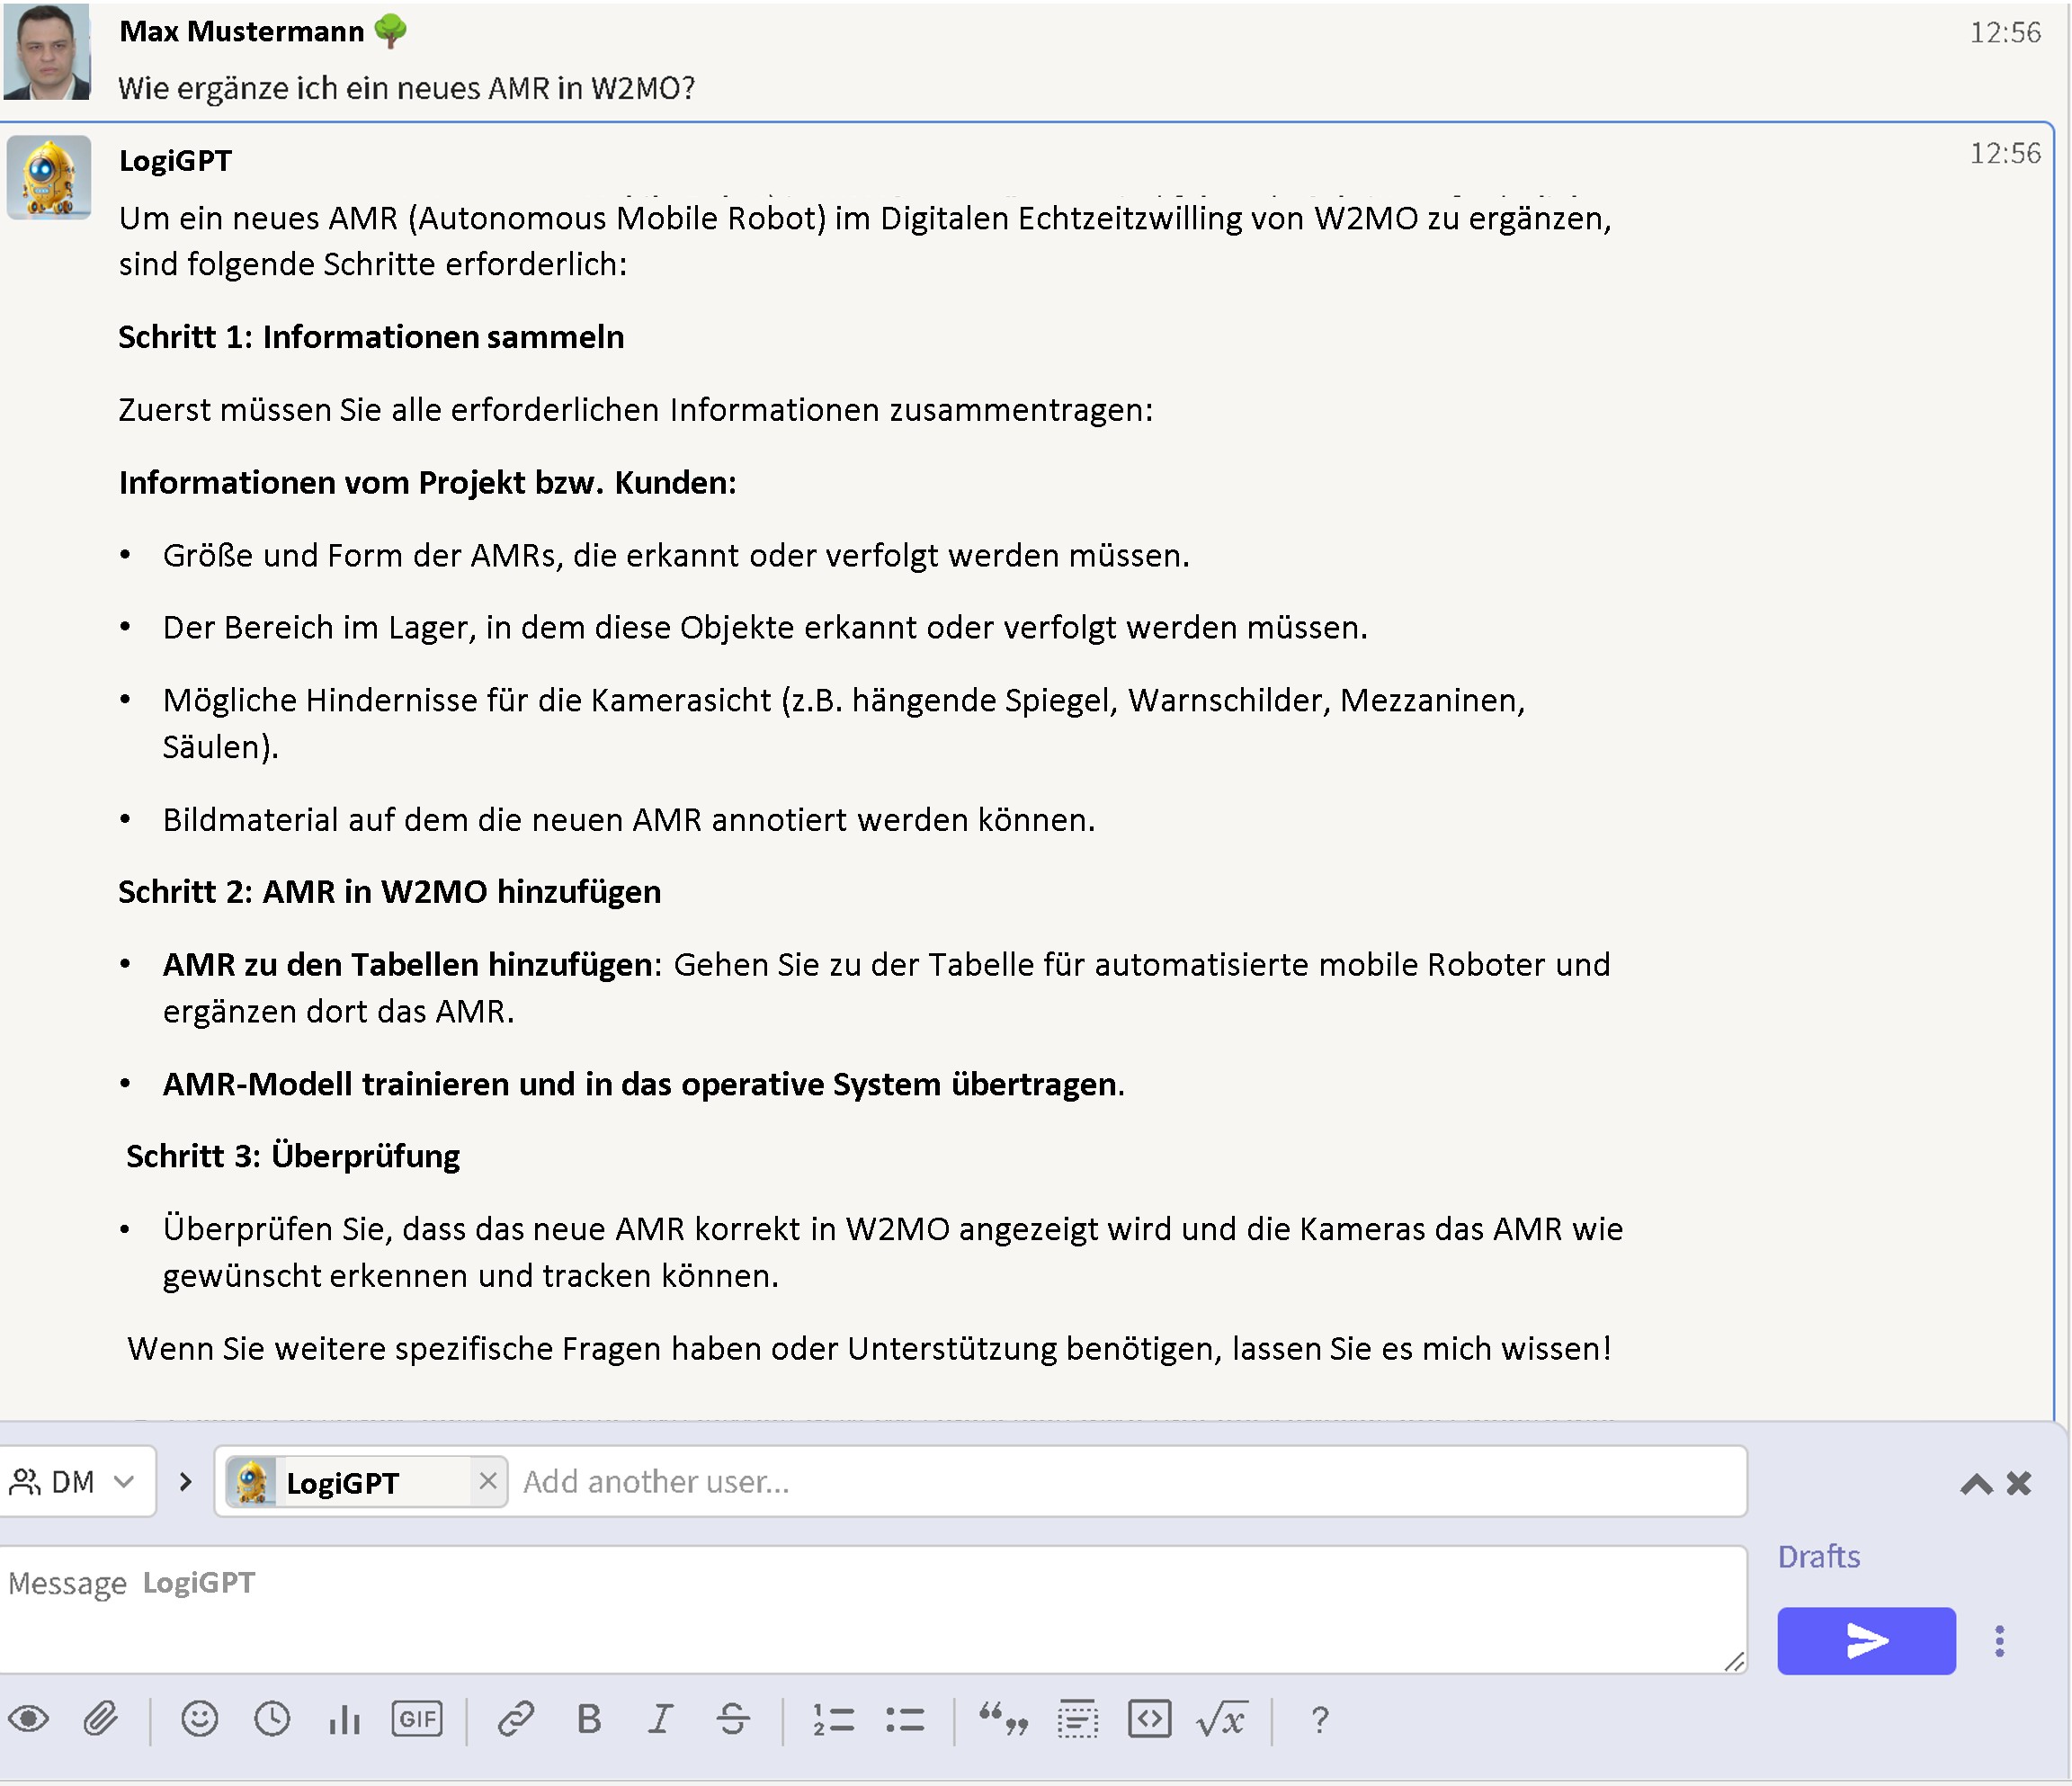Viewport: 2072px width, 1786px height.
Task: Insert a code block
Action: coord(1149,1719)
